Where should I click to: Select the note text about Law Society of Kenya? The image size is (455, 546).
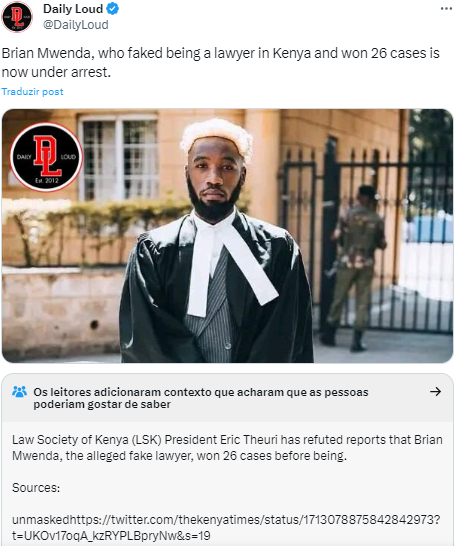coord(227,447)
